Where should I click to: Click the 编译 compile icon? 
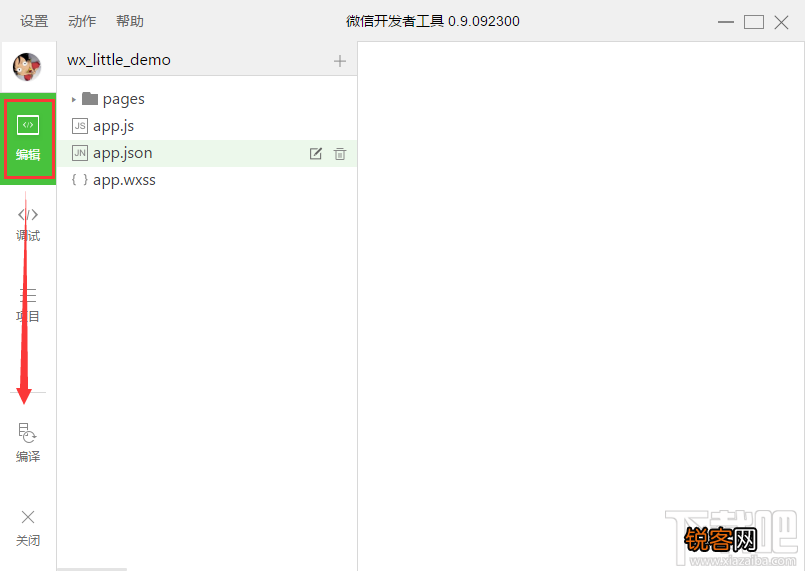(x=28, y=442)
